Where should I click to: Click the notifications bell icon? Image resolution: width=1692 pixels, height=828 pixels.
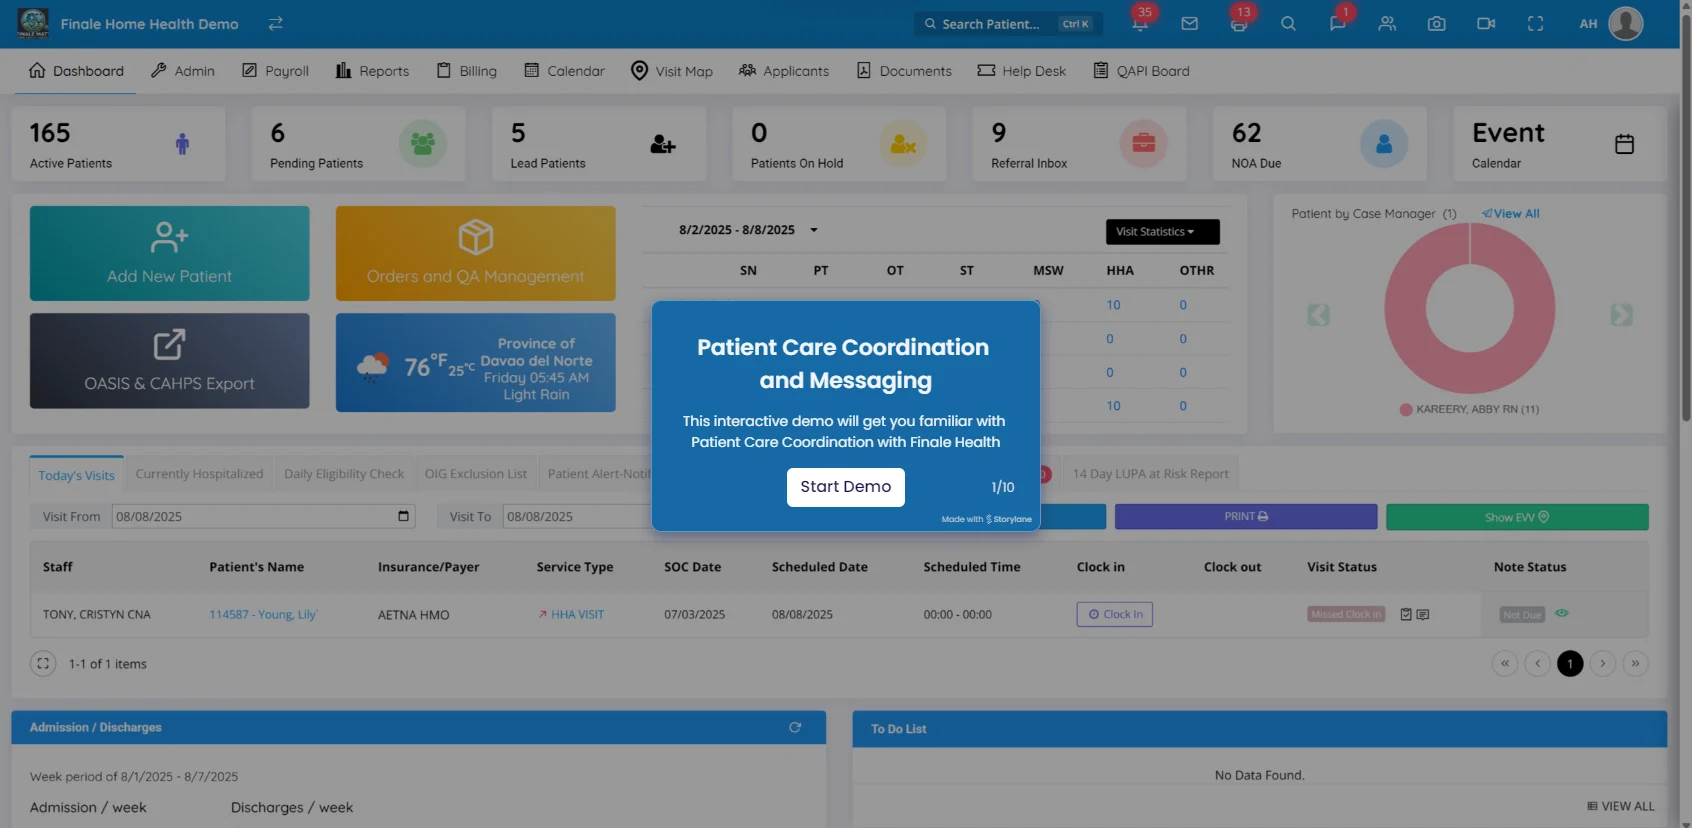pos(1140,24)
